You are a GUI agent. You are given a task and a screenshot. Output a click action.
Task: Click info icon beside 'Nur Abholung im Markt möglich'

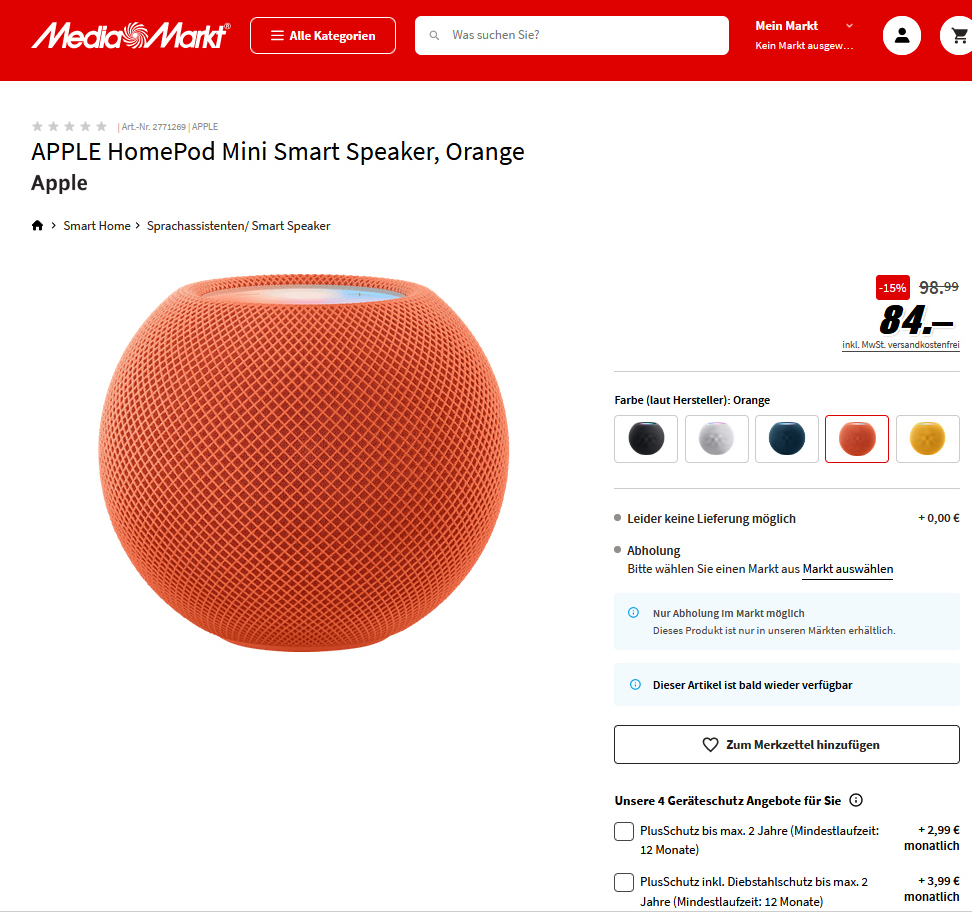point(634,613)
